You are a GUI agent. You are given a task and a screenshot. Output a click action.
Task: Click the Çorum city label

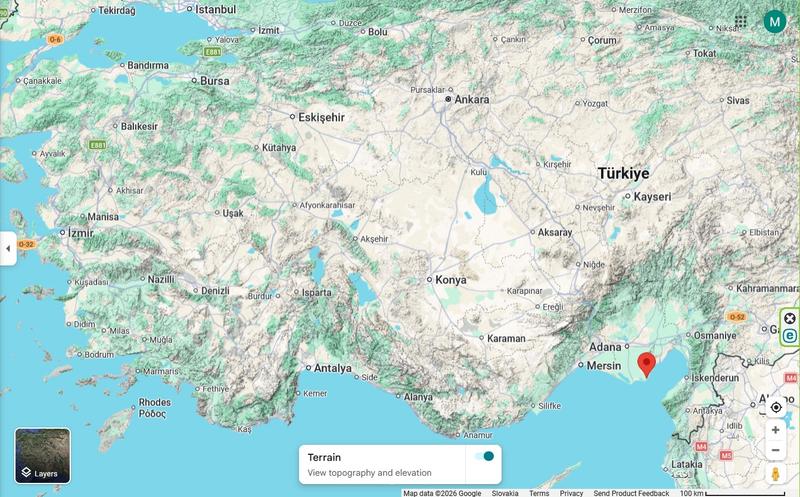click(602, 40)
